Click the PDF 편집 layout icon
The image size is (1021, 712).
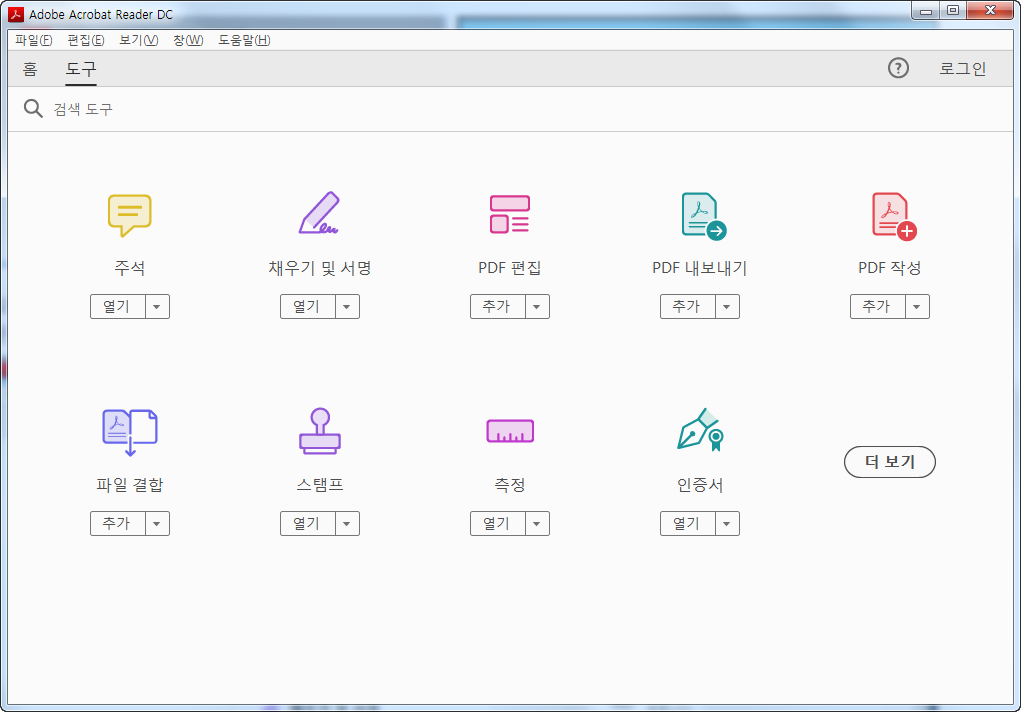[509, 214]
